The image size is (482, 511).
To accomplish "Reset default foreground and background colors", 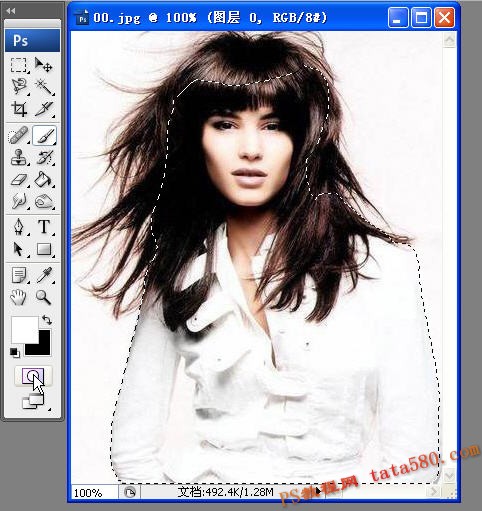I will (x=14, y=352).
